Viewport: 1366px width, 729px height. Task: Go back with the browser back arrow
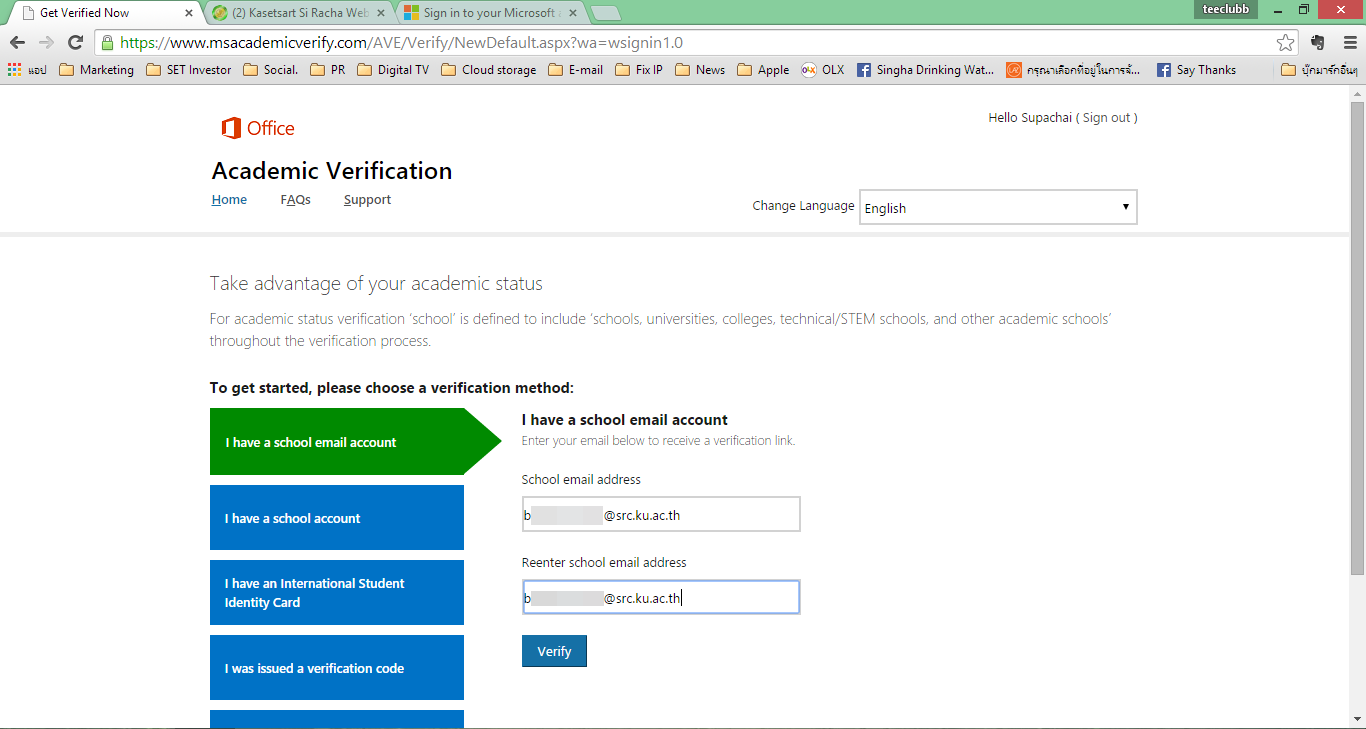click(17, 43)
